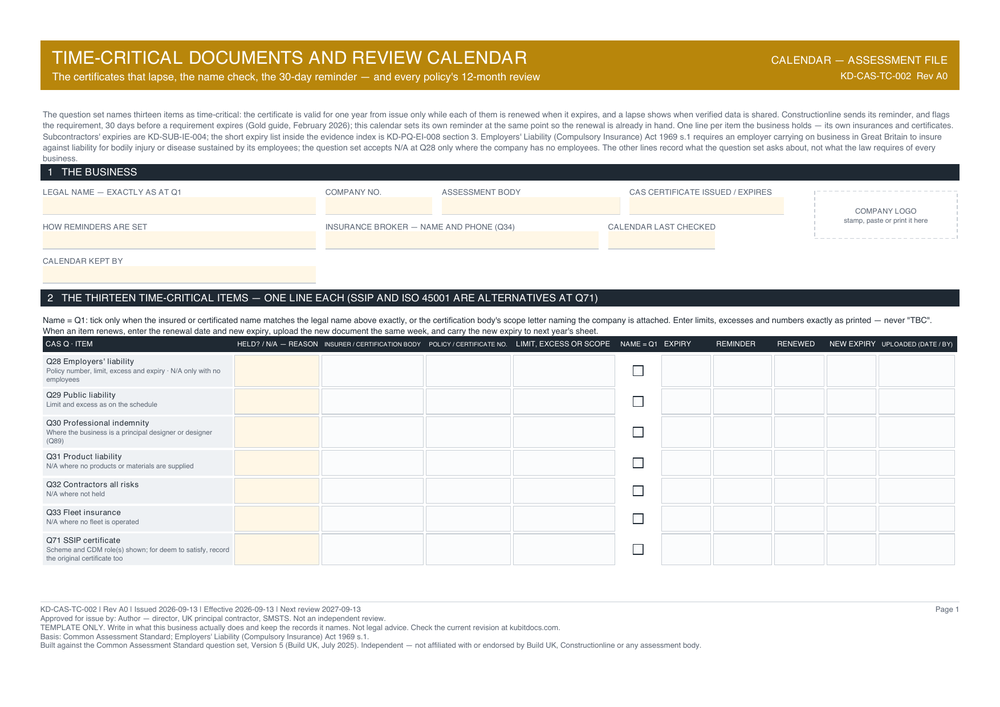The width and height of the screenshot is (1000, 707).
Task: Select the Renewed cell for Q32 Contractors all risks
Action: [x=799, y=491]
